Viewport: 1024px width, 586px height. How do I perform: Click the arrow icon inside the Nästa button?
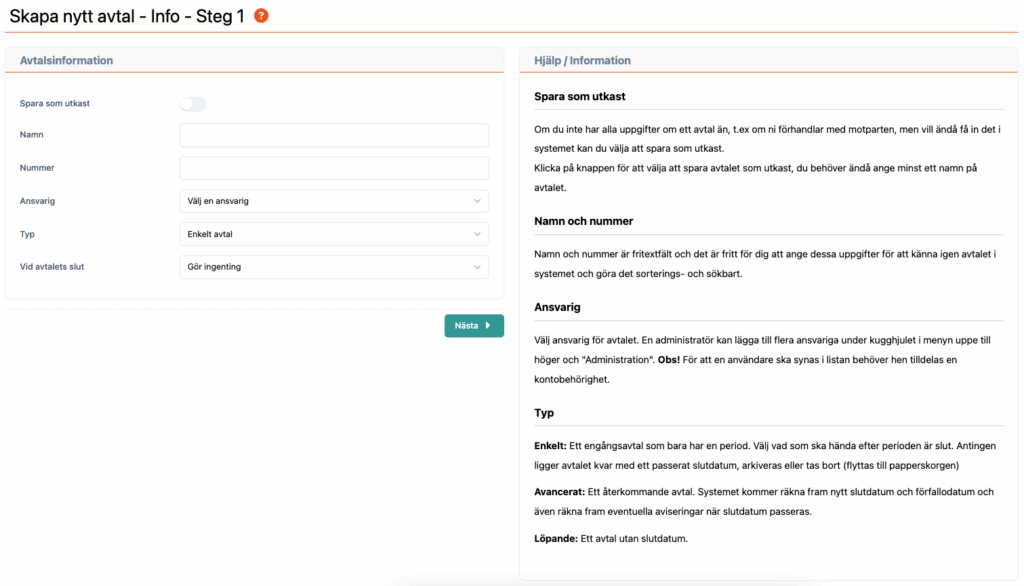(x=488, y=326)
